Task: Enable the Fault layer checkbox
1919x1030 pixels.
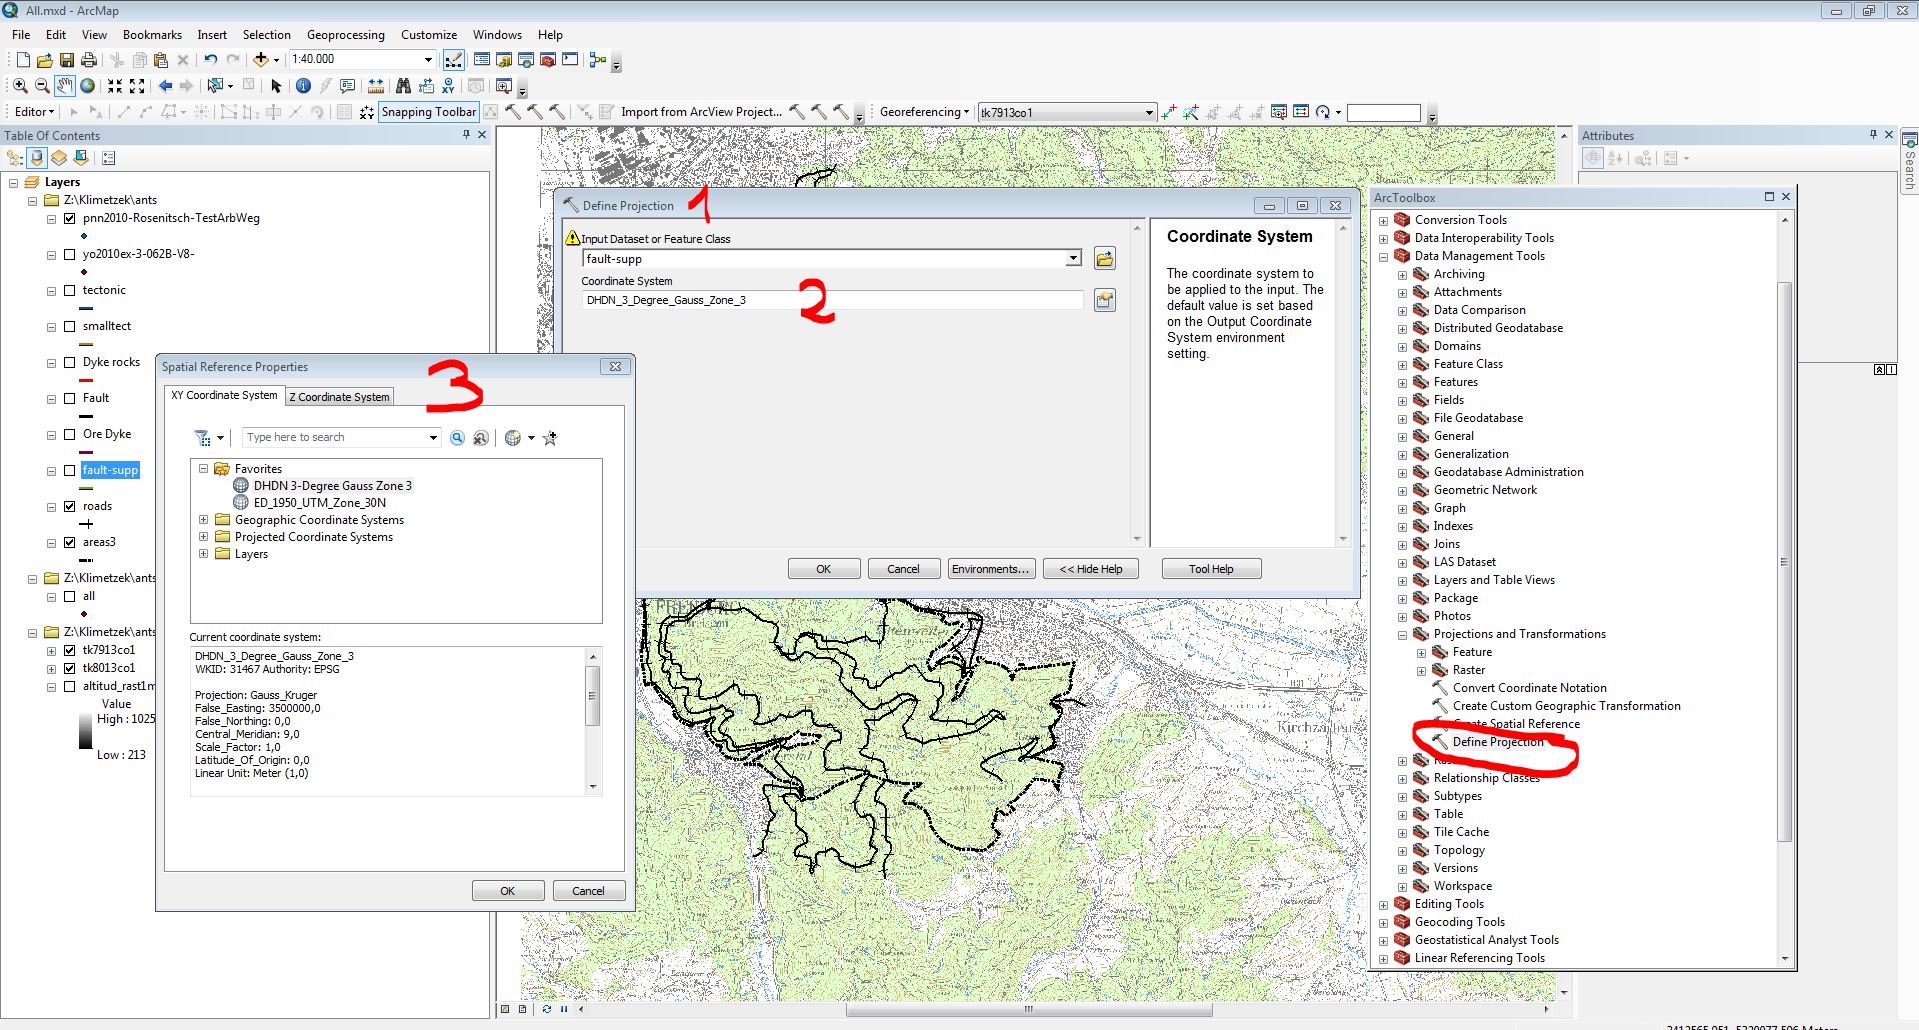Action: 70,398
